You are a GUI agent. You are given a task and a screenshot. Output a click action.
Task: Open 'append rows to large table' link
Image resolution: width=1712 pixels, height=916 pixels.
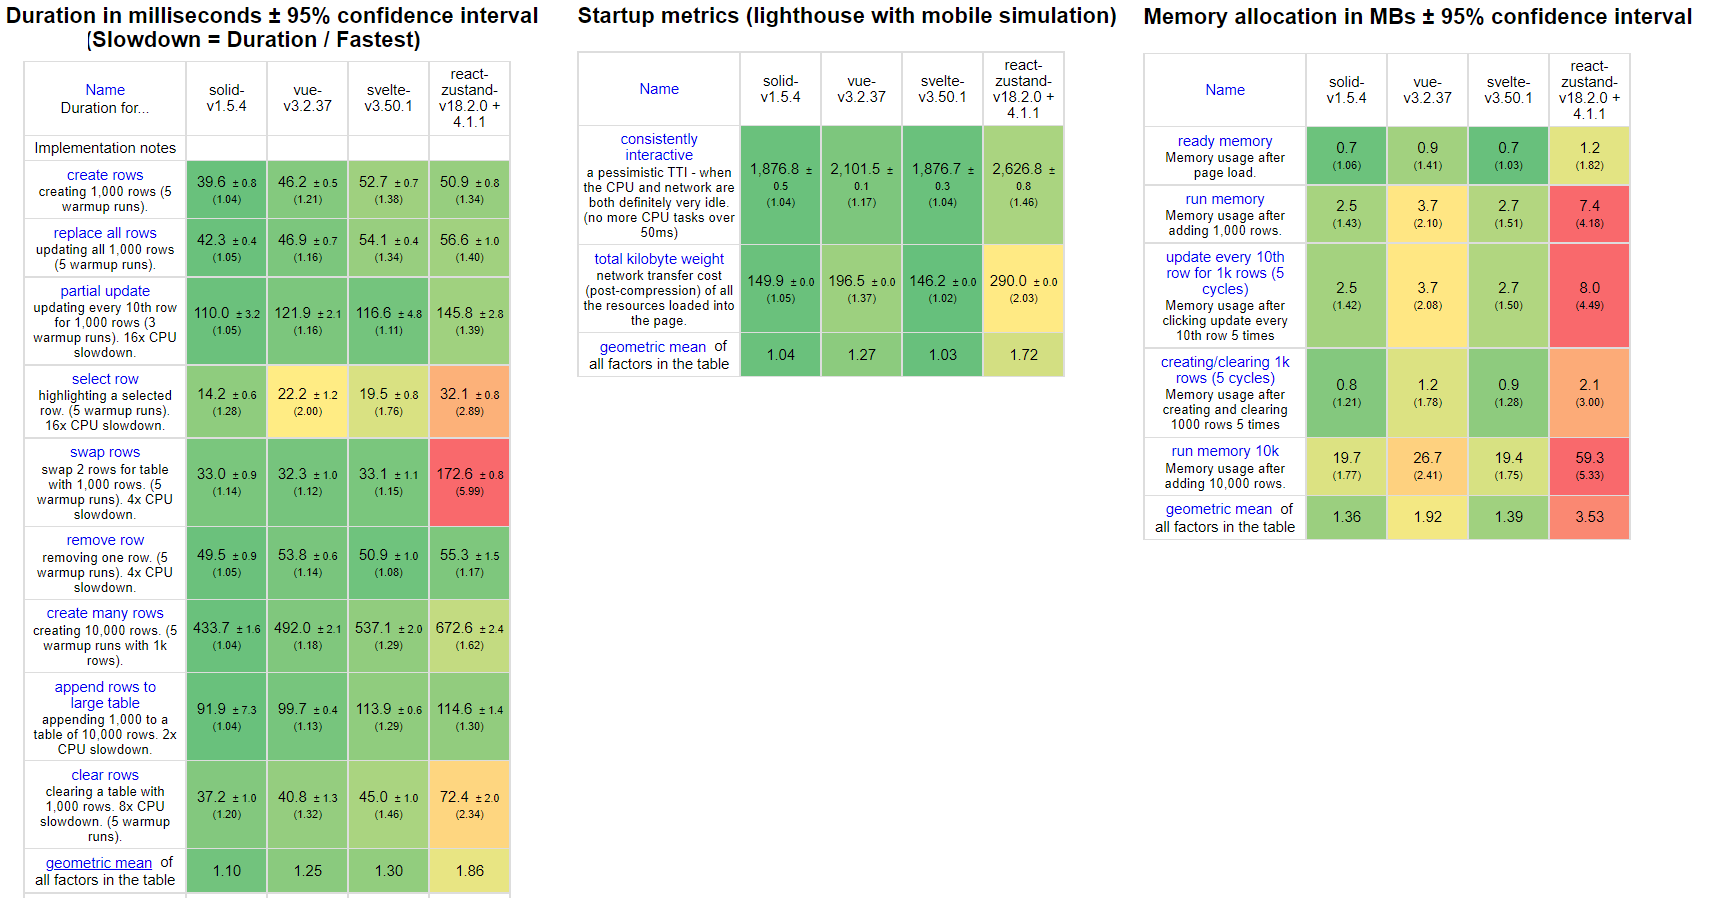[x=105, y=695]
